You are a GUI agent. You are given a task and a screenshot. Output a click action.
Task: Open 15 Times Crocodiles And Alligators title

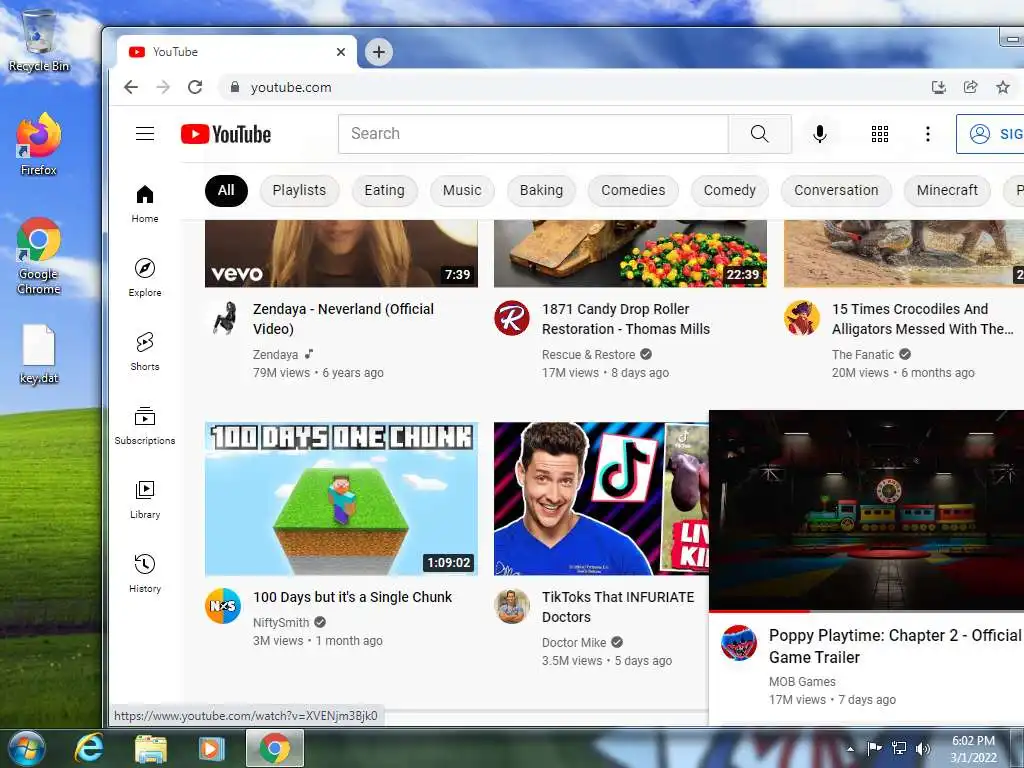[x=922, y=319]
